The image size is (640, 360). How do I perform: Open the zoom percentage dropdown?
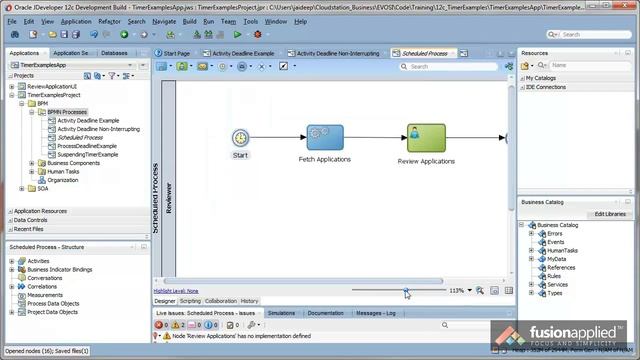(x=469, y=291)
